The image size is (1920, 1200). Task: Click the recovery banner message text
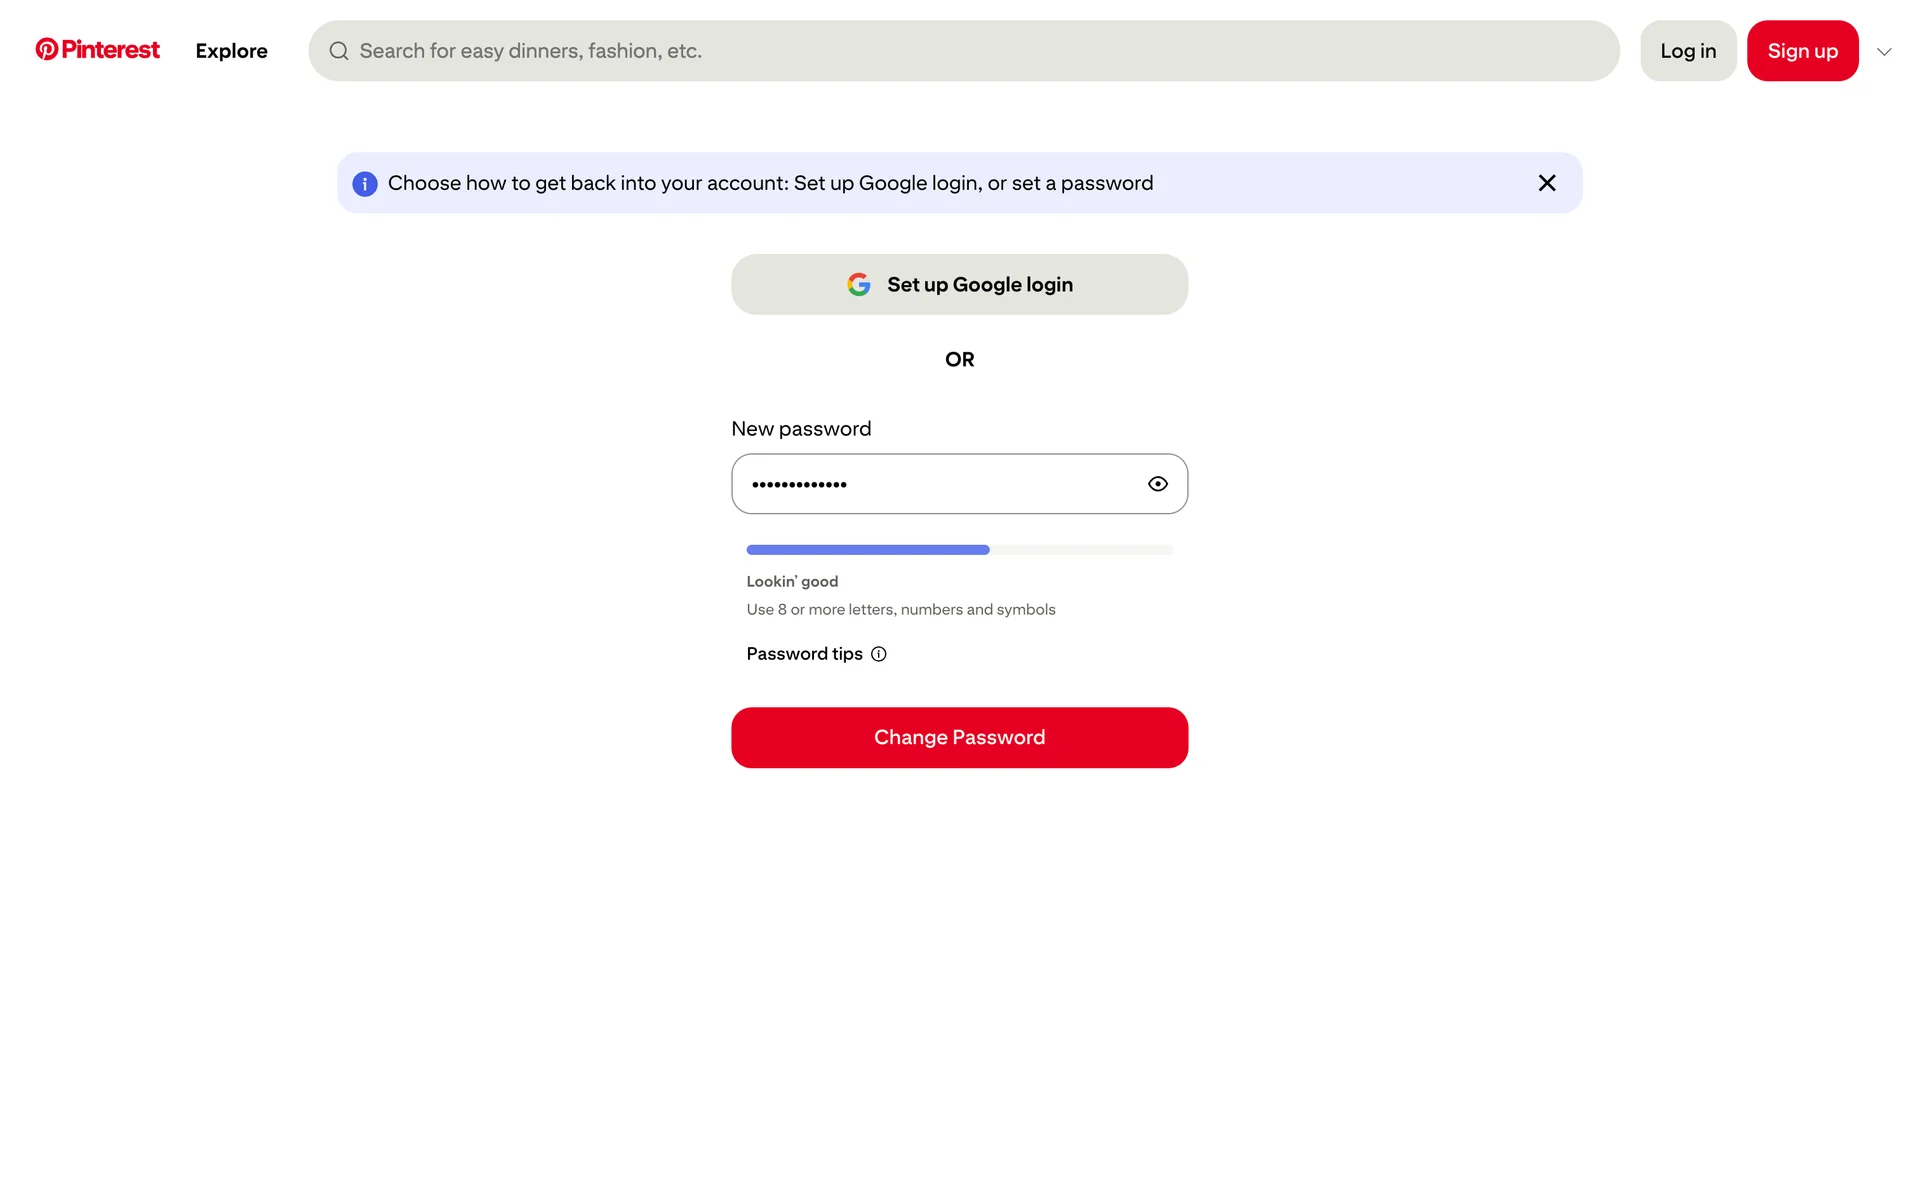click(x=770, y=183)
